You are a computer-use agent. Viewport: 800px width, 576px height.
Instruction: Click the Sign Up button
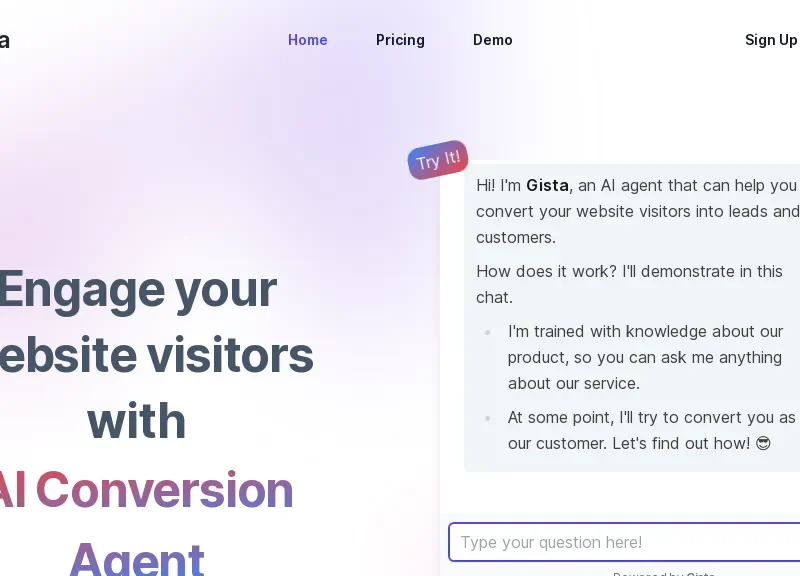[771, 40]
